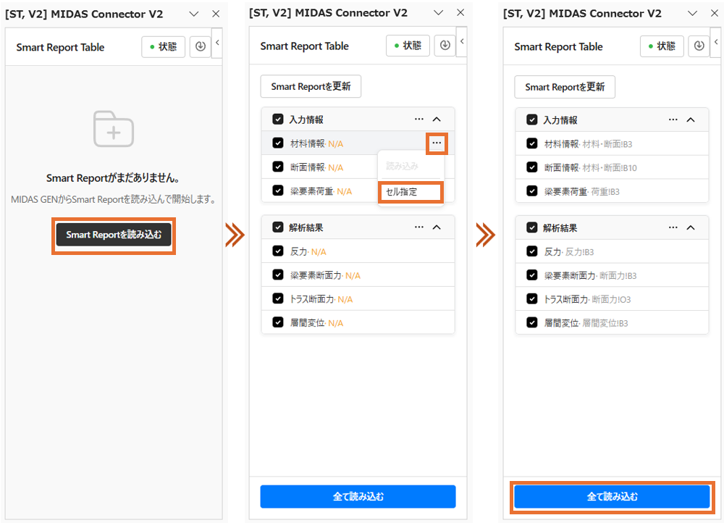
Task: Click 状態 status button in right panel
Action: [x=662, y=46]
